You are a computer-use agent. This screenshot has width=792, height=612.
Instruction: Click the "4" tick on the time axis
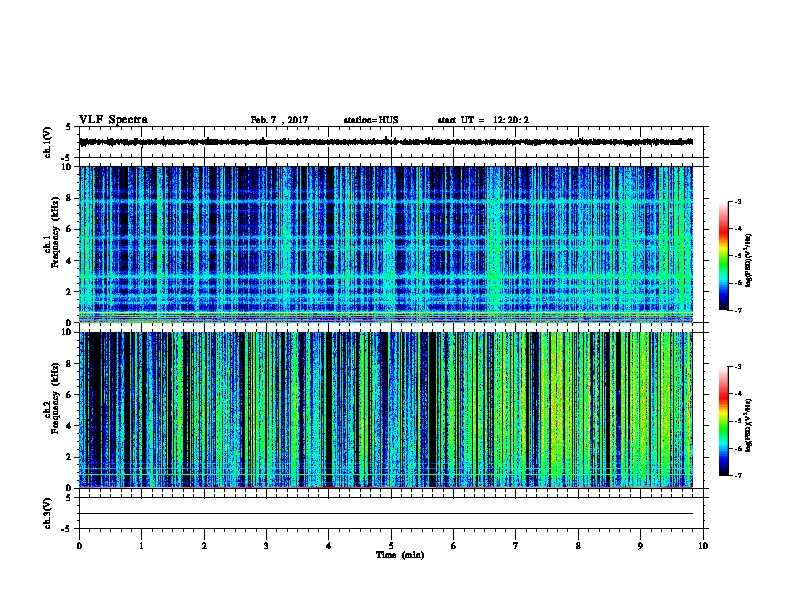(329, 546)
